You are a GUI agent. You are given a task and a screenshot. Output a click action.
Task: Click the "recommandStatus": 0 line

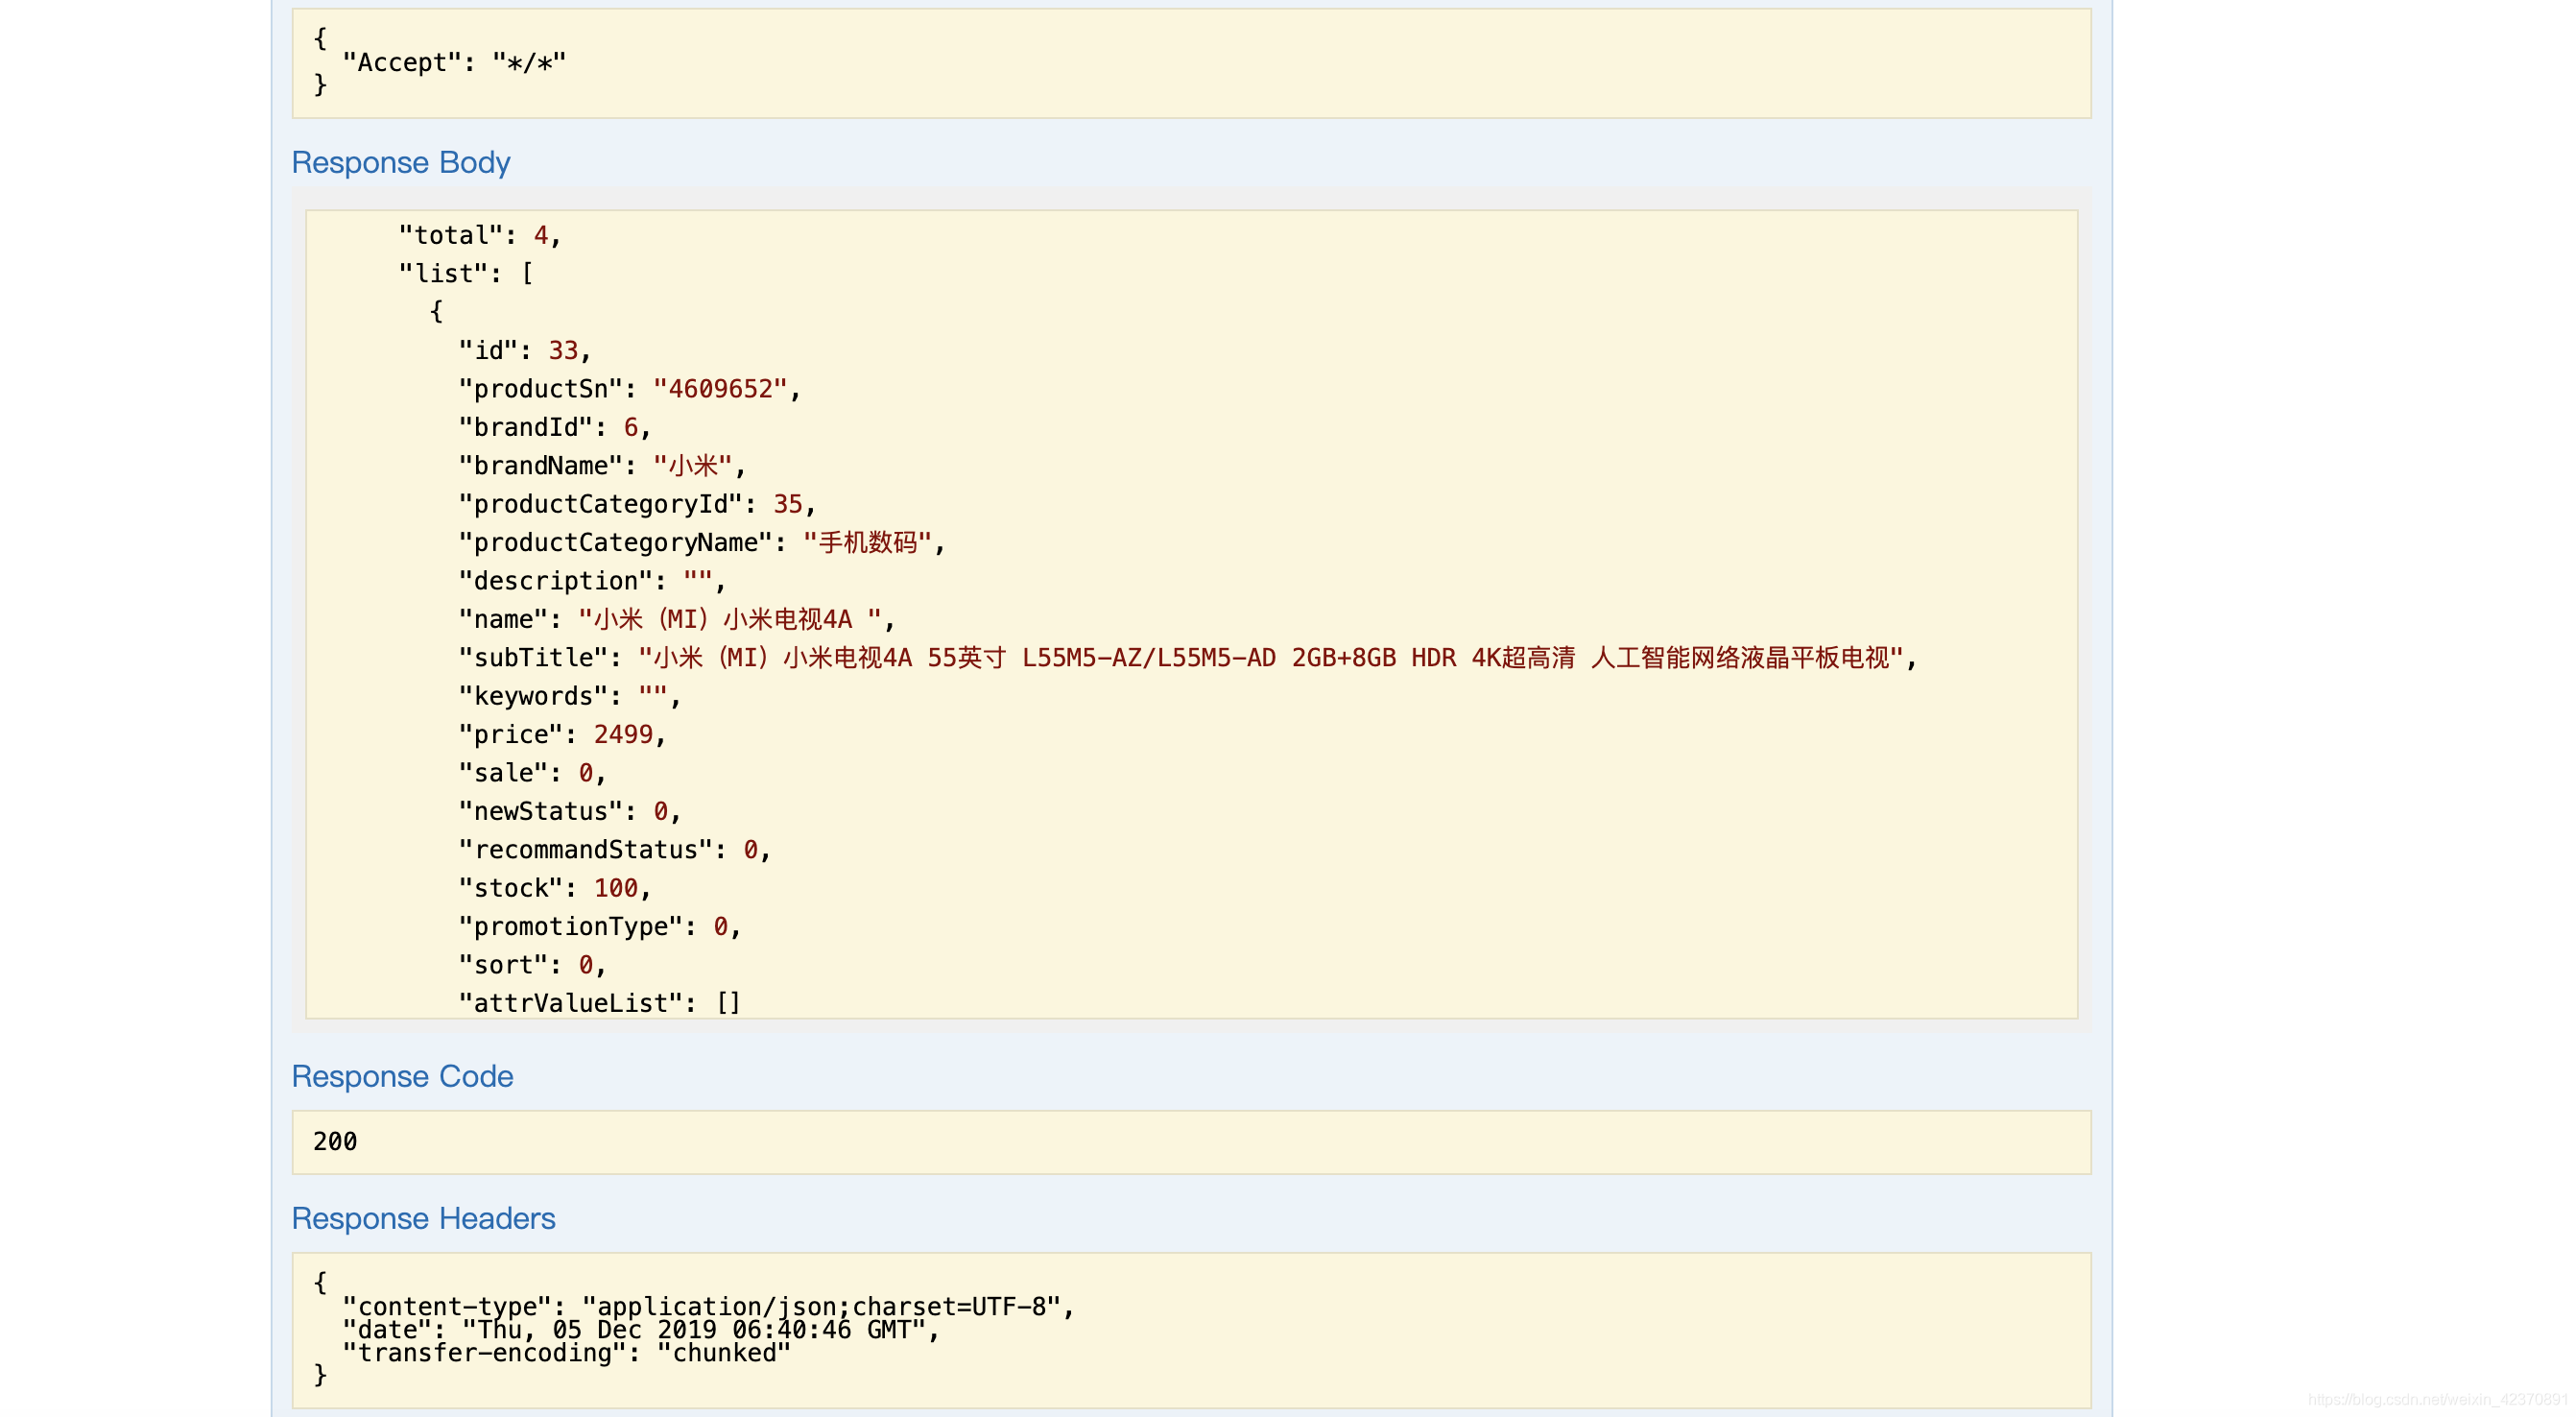(x=615, y=850)
